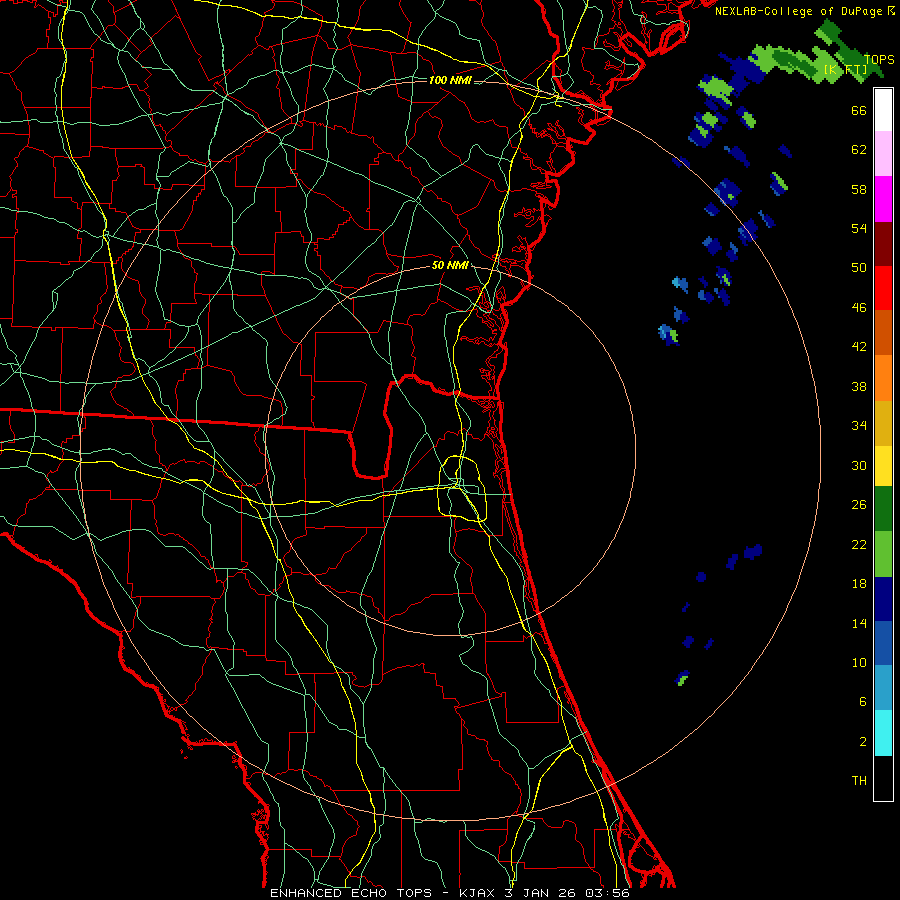This screenshot has width=900, height=900.
Task: Select the light green legend swatch
Action: tap(883, 554)
